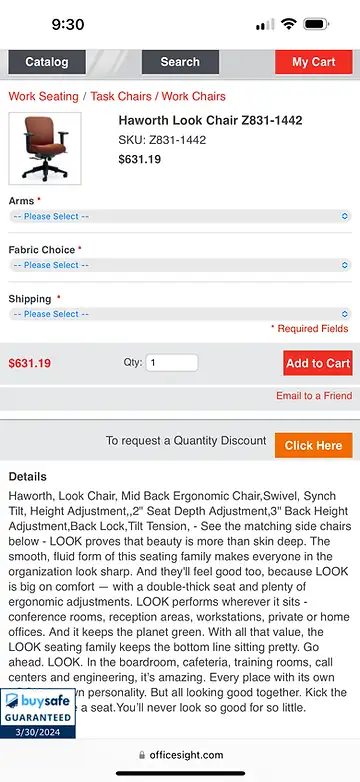Open the Task Chairs breadcrumb link
This screenshot has width=360, height=782.
point(121,96)
